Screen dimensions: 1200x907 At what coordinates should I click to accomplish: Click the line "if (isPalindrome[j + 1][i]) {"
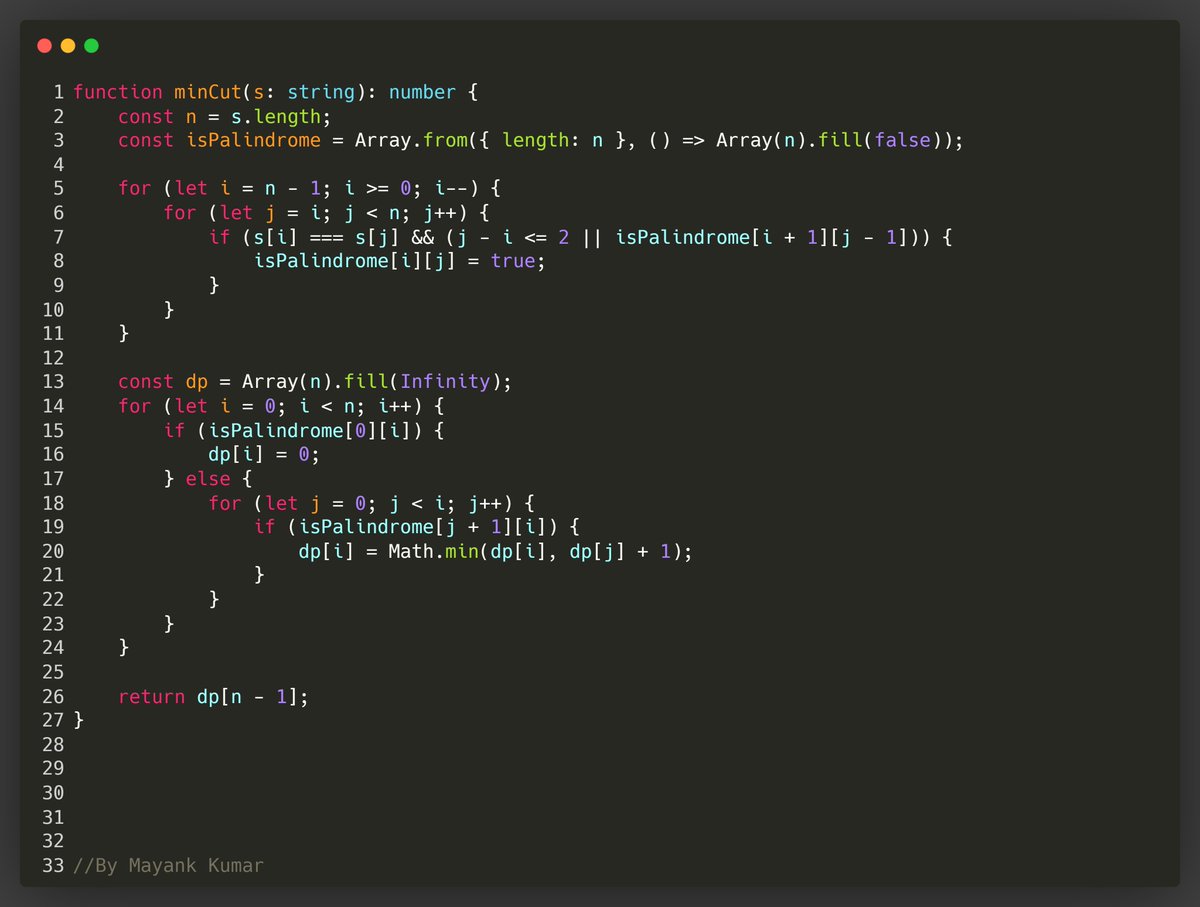coord(415,527)
